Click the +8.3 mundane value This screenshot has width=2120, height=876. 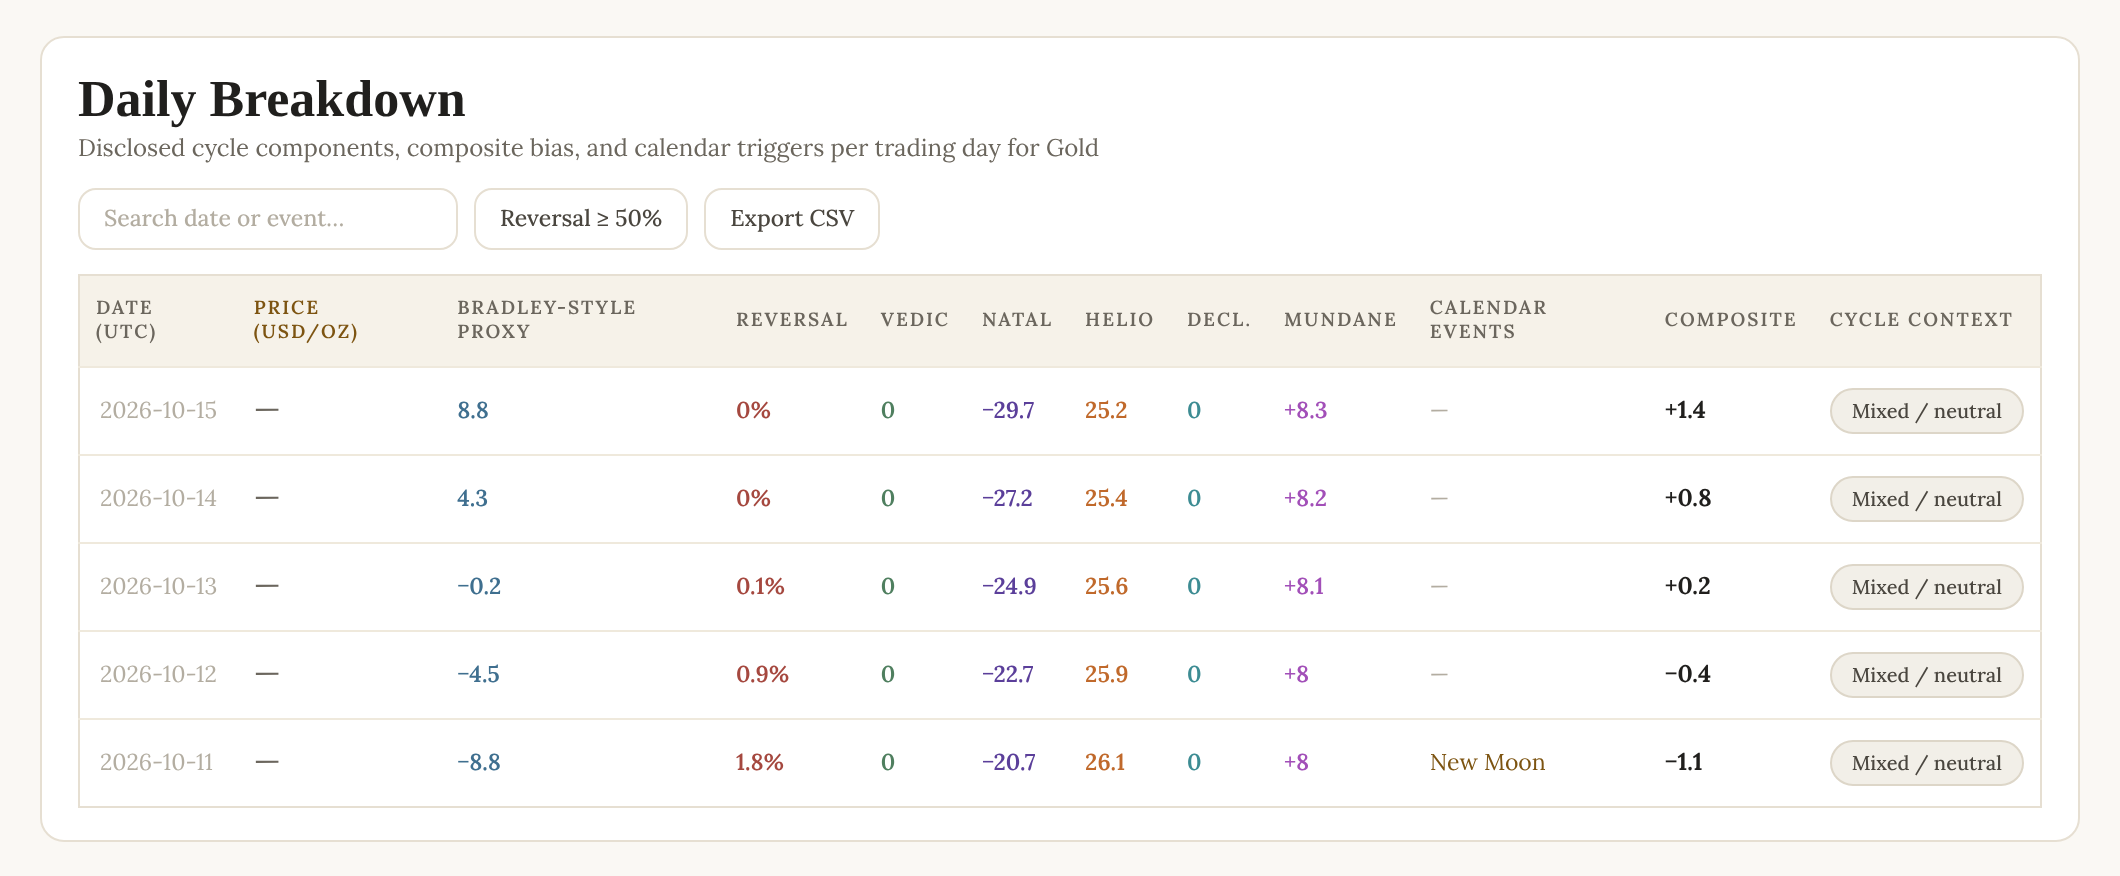pos(1306,411)
